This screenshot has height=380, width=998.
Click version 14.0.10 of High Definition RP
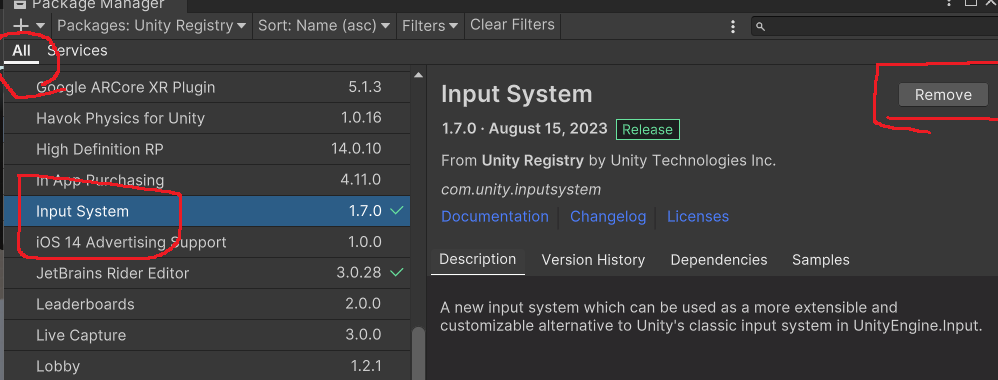[356, 149]
